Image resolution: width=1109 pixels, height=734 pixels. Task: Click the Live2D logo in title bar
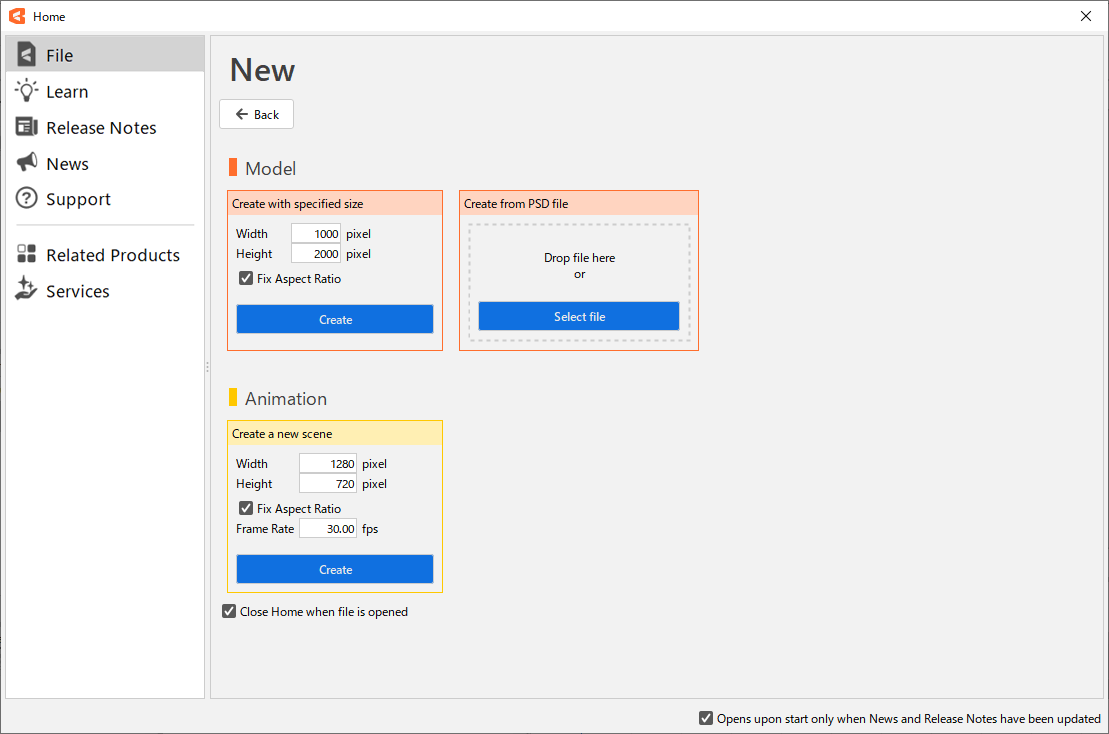tap(16, 16)
